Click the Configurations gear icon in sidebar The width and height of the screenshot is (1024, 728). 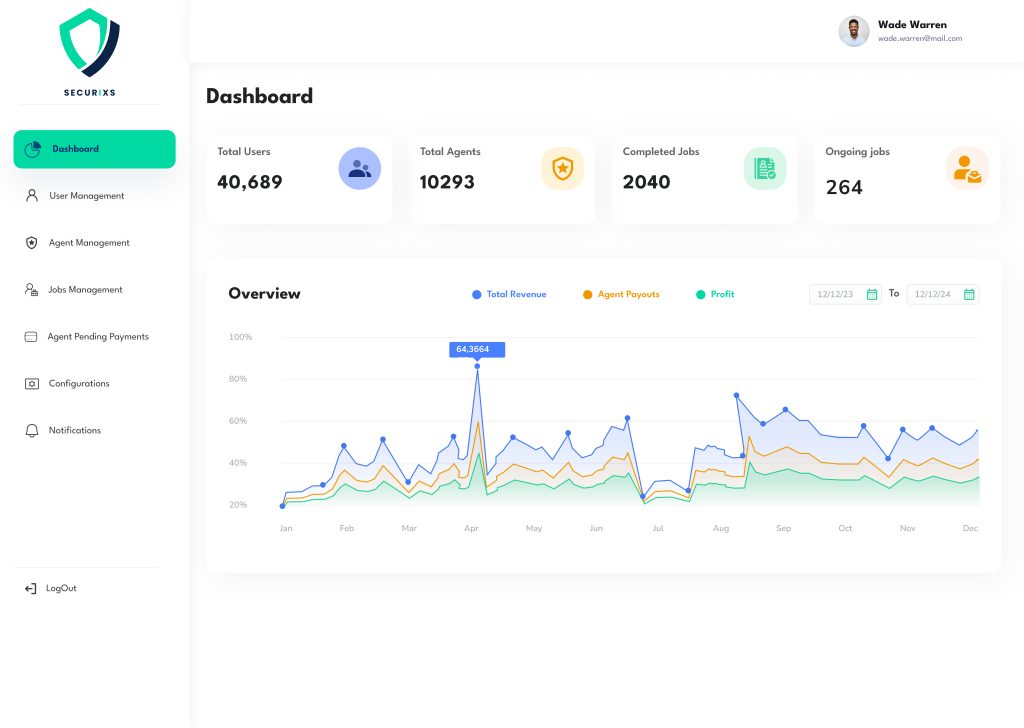[x=31, y=384]
